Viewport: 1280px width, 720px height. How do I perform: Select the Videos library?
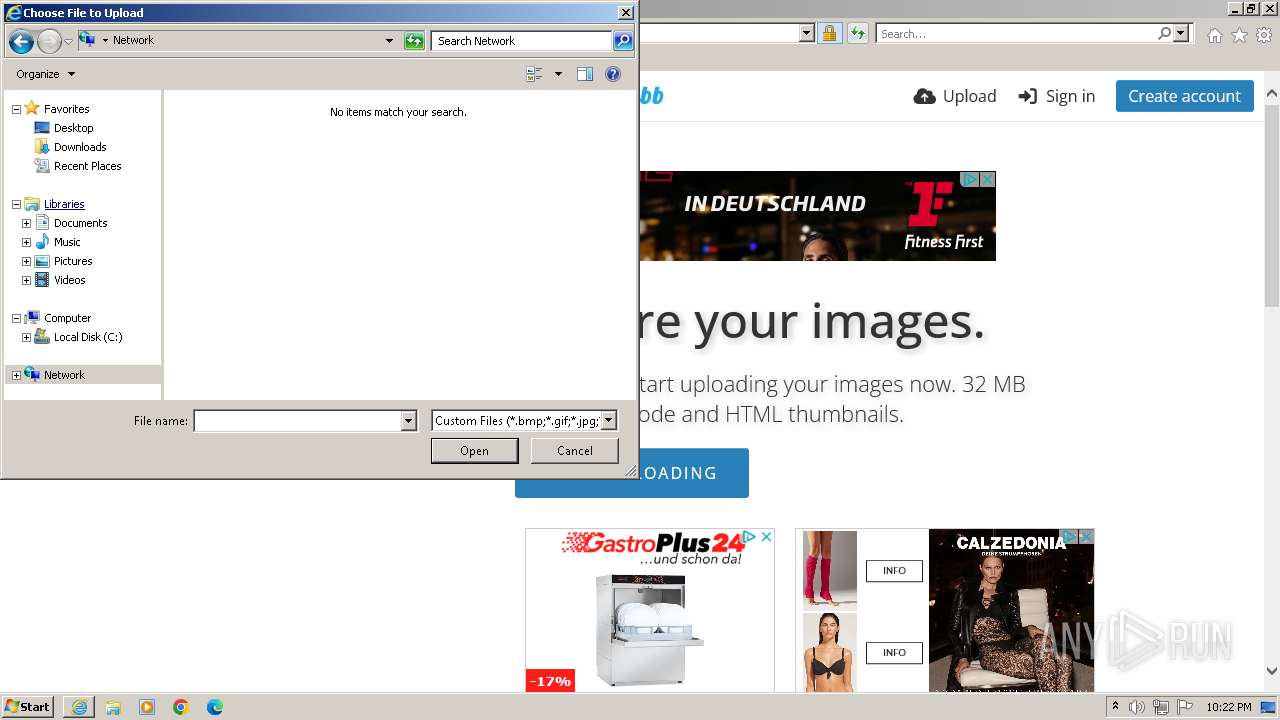point(69,280)
